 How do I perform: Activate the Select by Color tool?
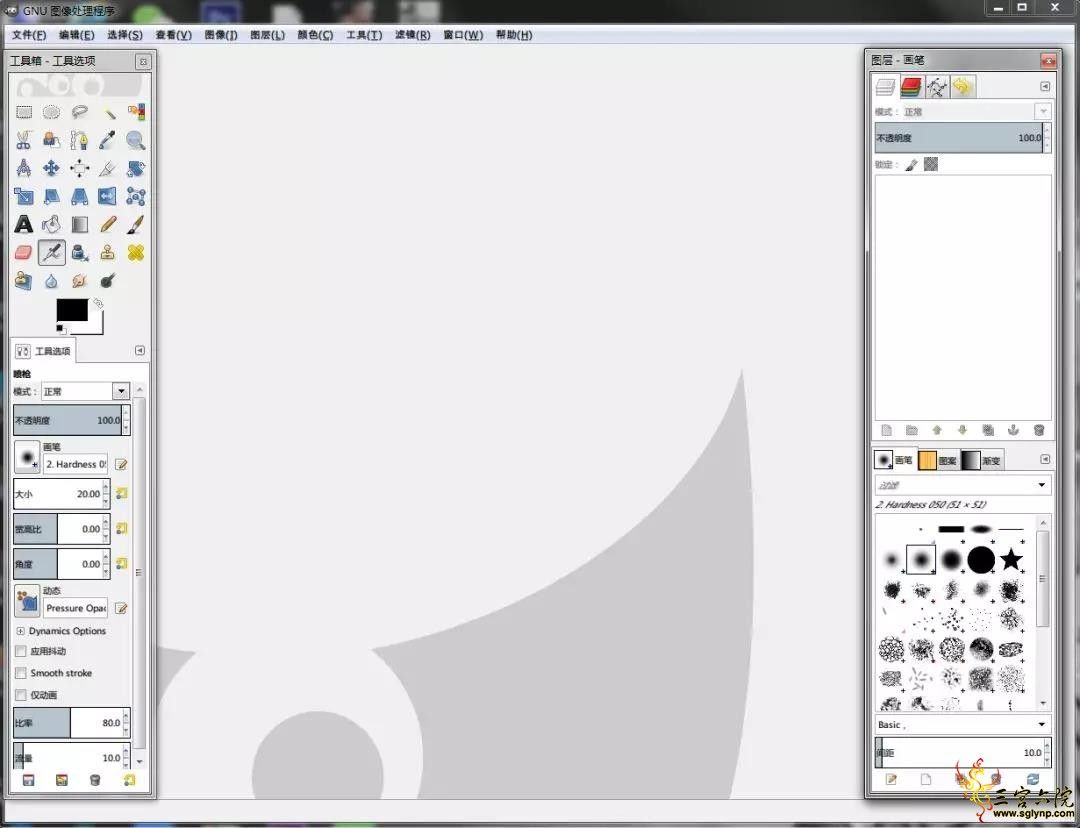(x=136, y=112)
